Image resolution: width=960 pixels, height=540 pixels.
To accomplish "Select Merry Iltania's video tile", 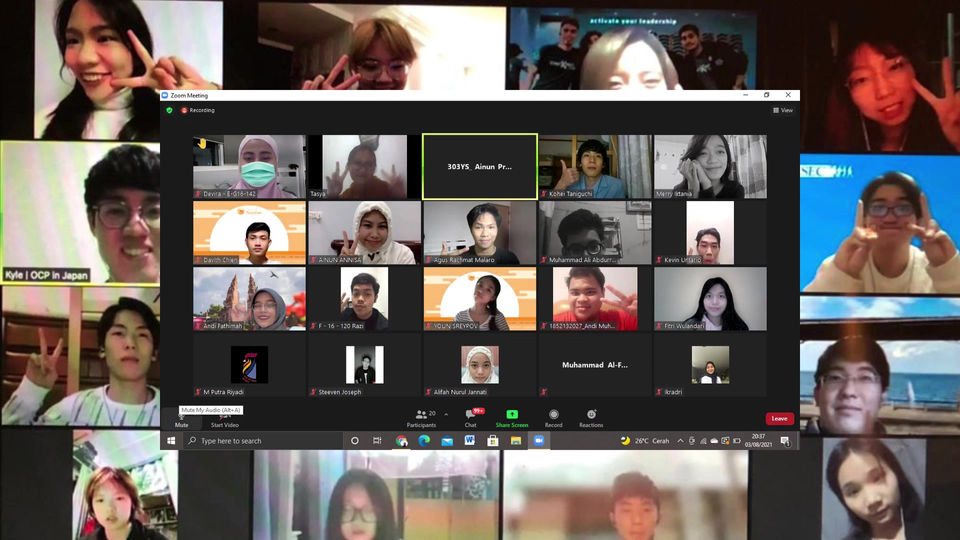I will (710, 167).
